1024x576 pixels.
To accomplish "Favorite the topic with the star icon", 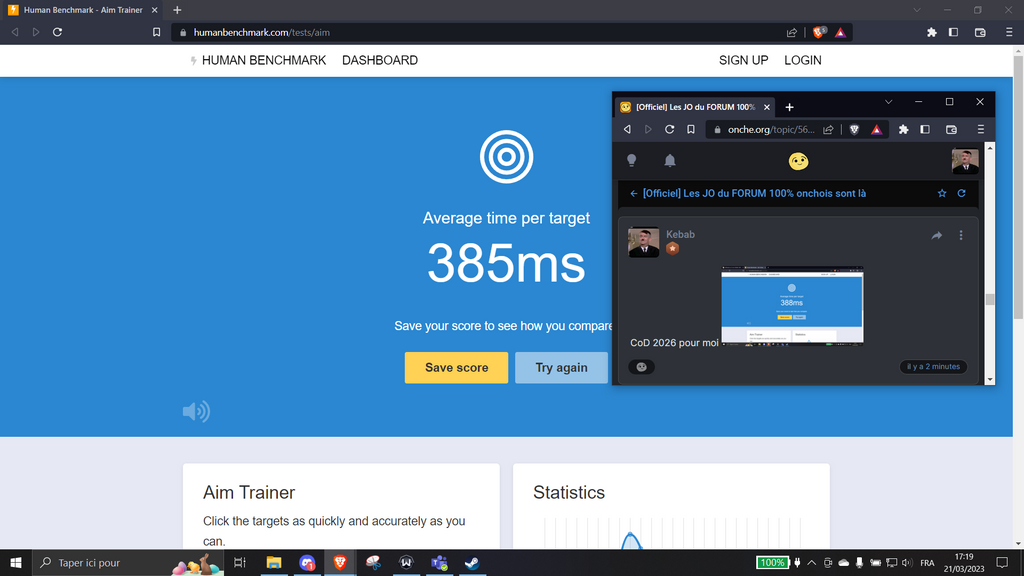I will tap(942, 193).
